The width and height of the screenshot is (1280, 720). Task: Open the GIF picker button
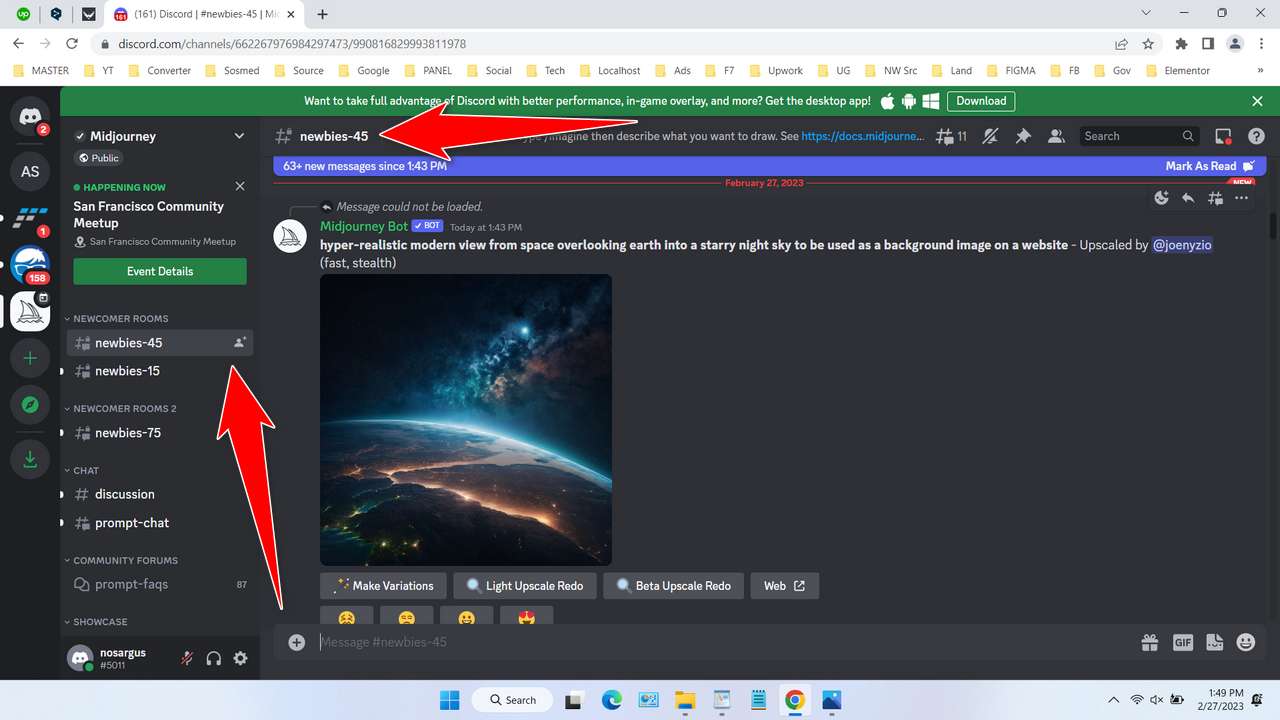pyautogui.click(x=1182, y=642)
